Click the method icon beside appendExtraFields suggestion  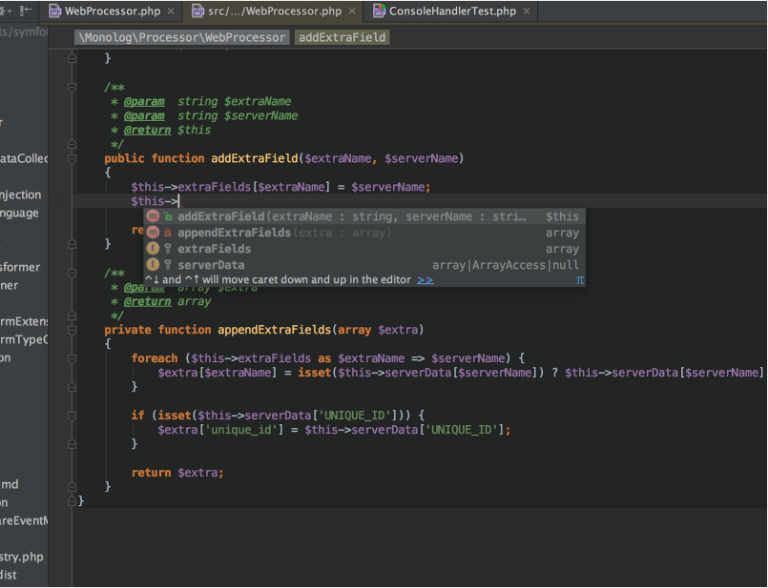(x=153, y=232)
